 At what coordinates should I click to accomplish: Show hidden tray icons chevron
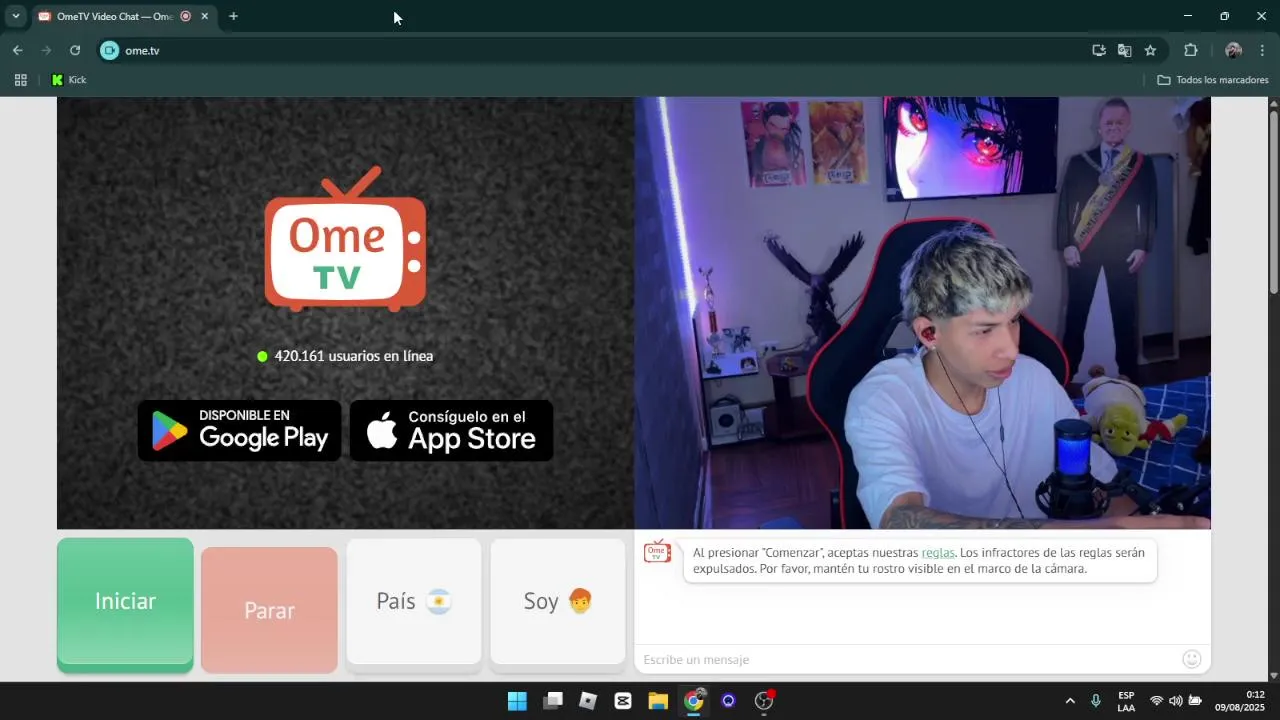coord(1070,701)
